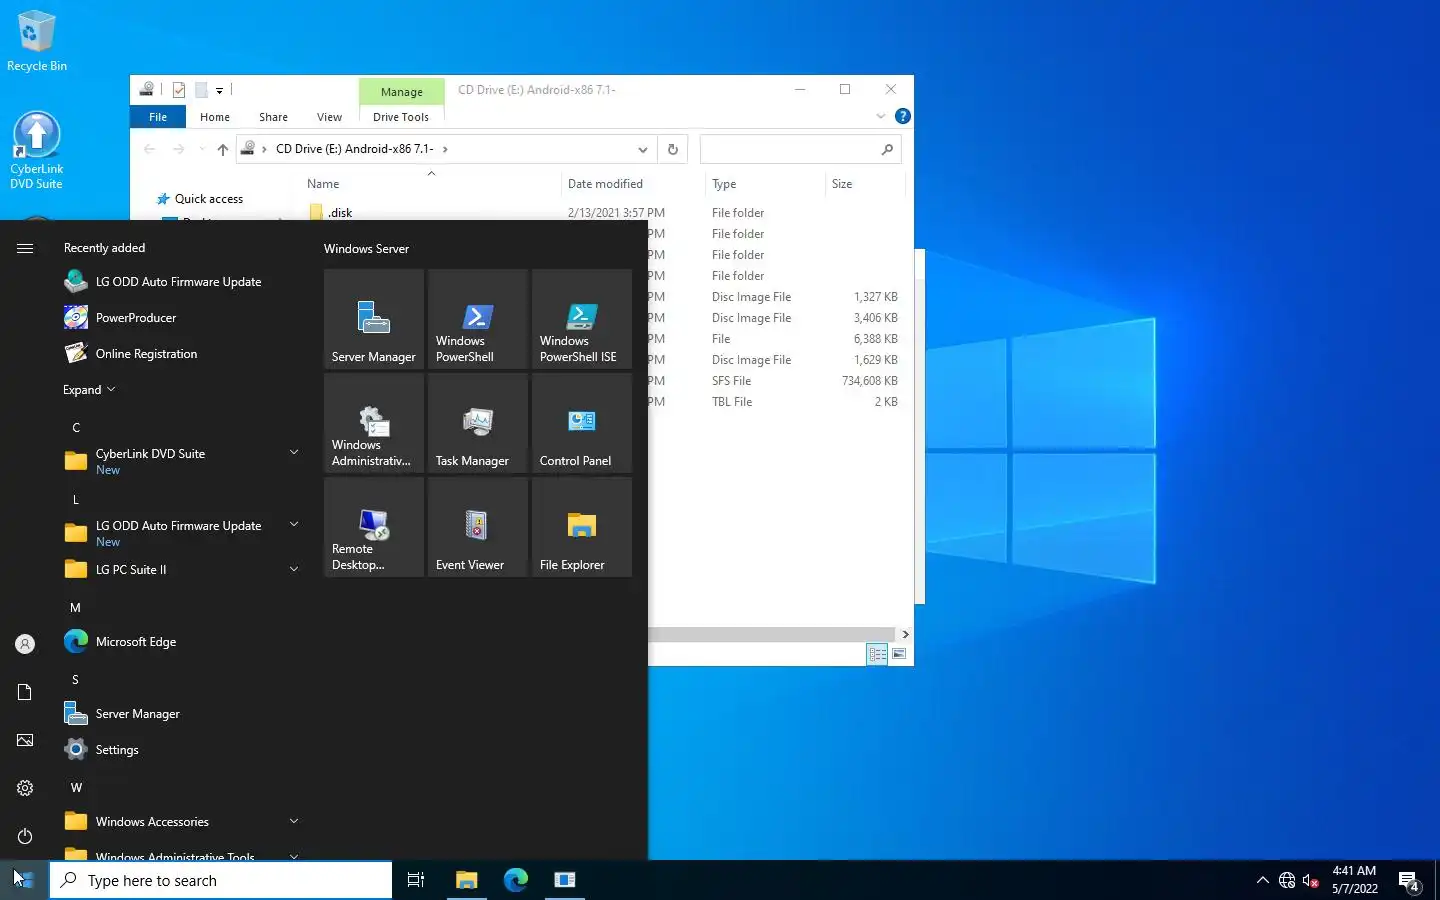Viewport: 1440px width, 900px height.
Task: Switch to the Home ribbon tab
Action: coord(215,117)
